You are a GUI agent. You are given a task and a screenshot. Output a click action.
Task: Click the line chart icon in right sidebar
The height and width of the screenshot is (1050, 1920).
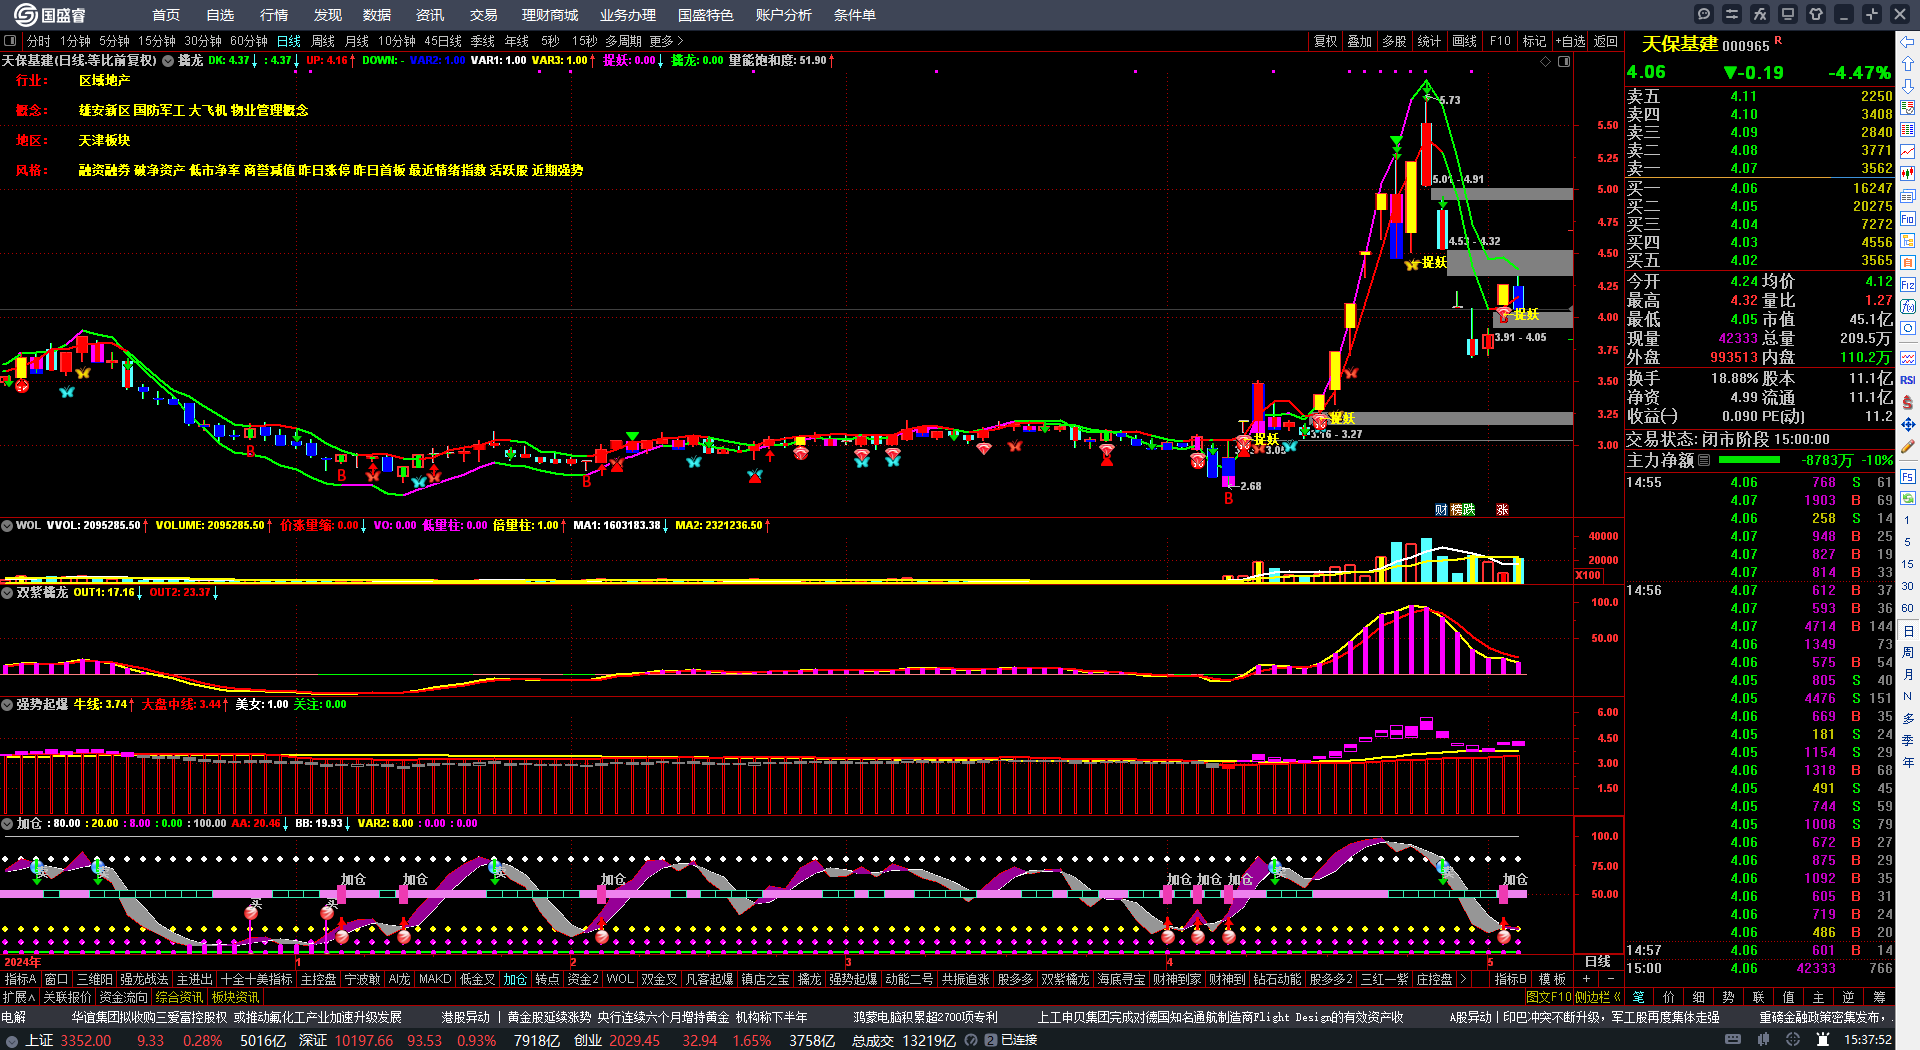(1908, 152)
